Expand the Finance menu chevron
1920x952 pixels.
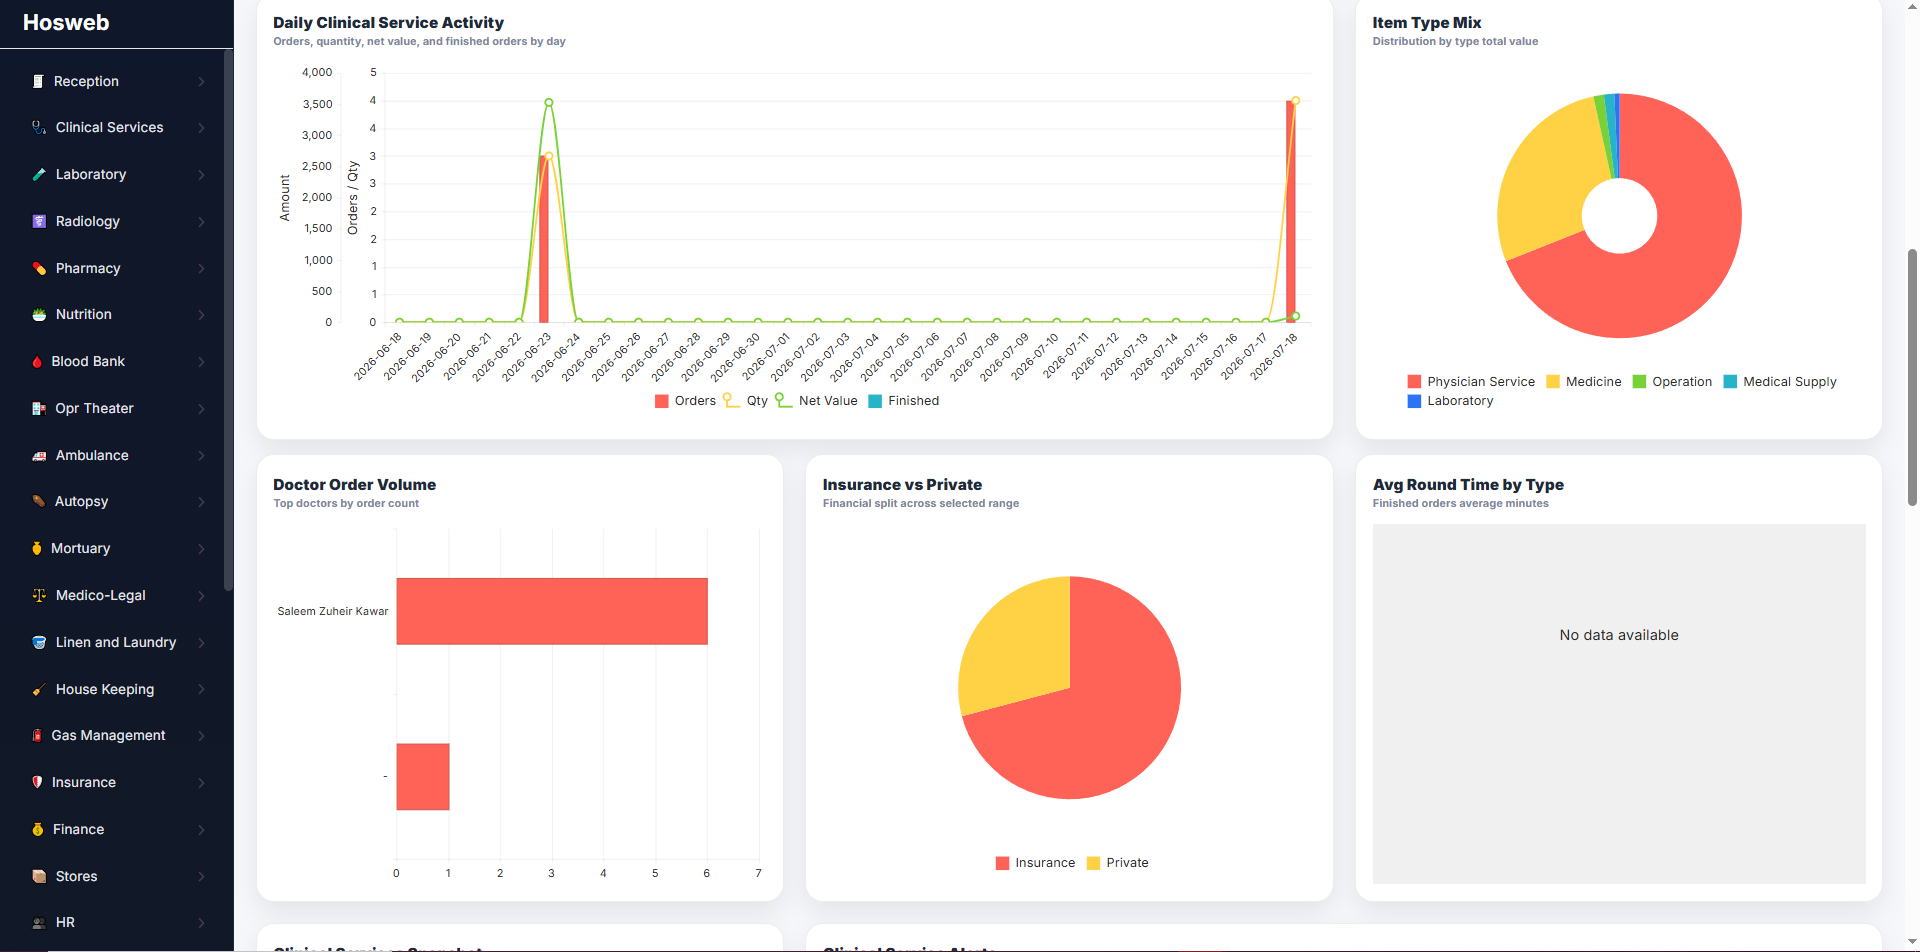(x=201, y=830)
